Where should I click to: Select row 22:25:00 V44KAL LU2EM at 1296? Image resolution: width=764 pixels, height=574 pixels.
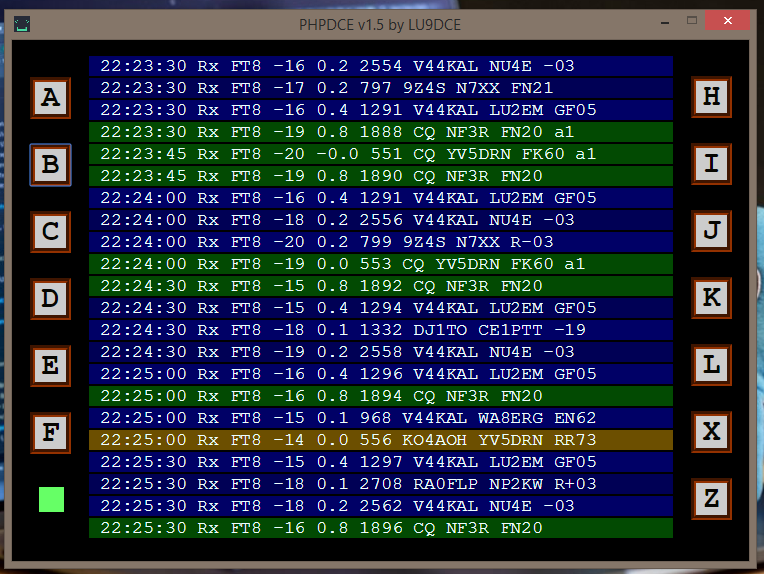tap(381, 374)
